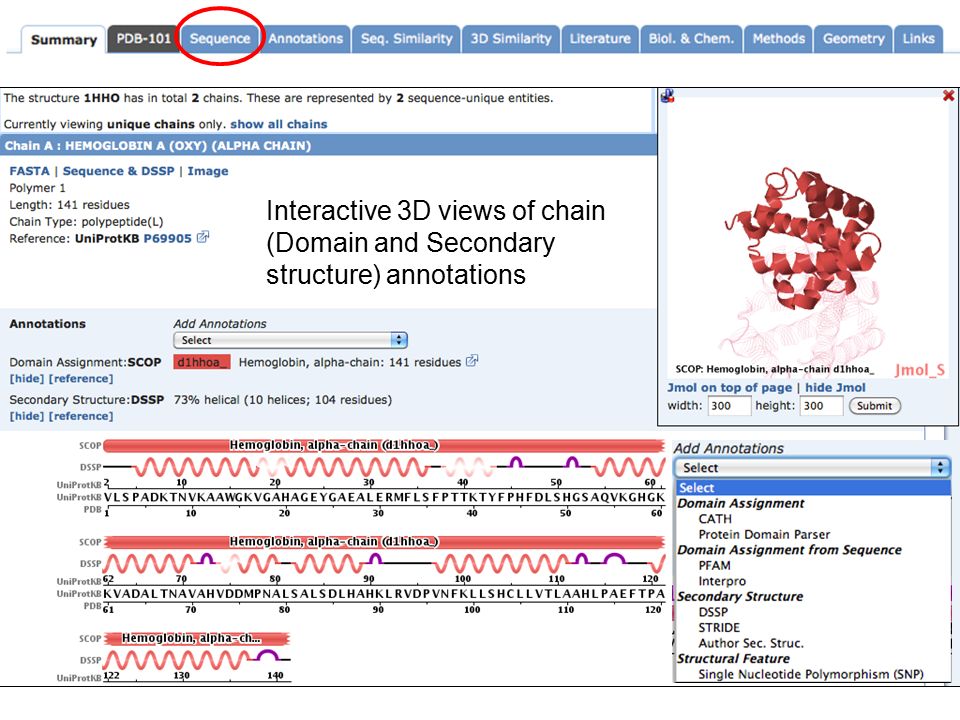Hide the DSSP Secondary Structure annotation
960x720 pixels.
[x=26, y=416]
